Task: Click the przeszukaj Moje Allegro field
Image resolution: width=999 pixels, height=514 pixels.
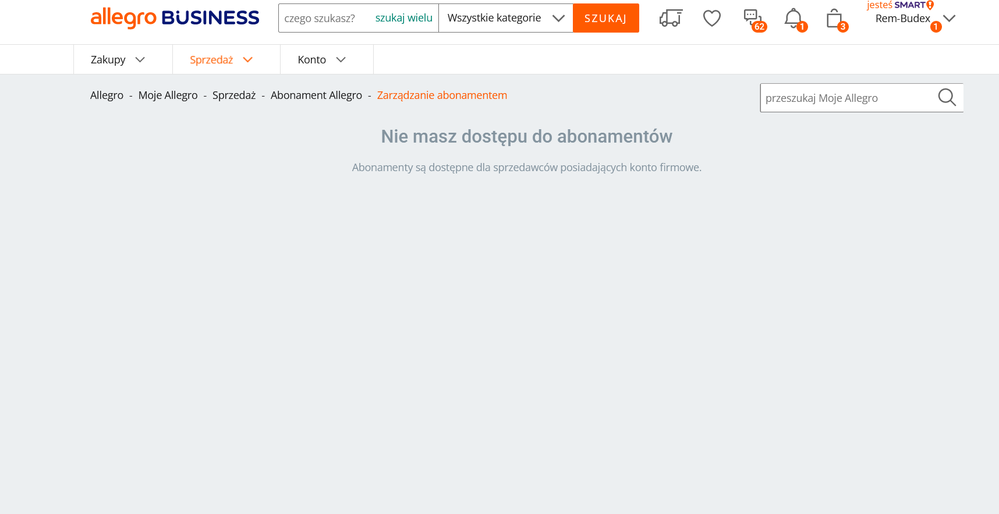Action: pos(845,98)
